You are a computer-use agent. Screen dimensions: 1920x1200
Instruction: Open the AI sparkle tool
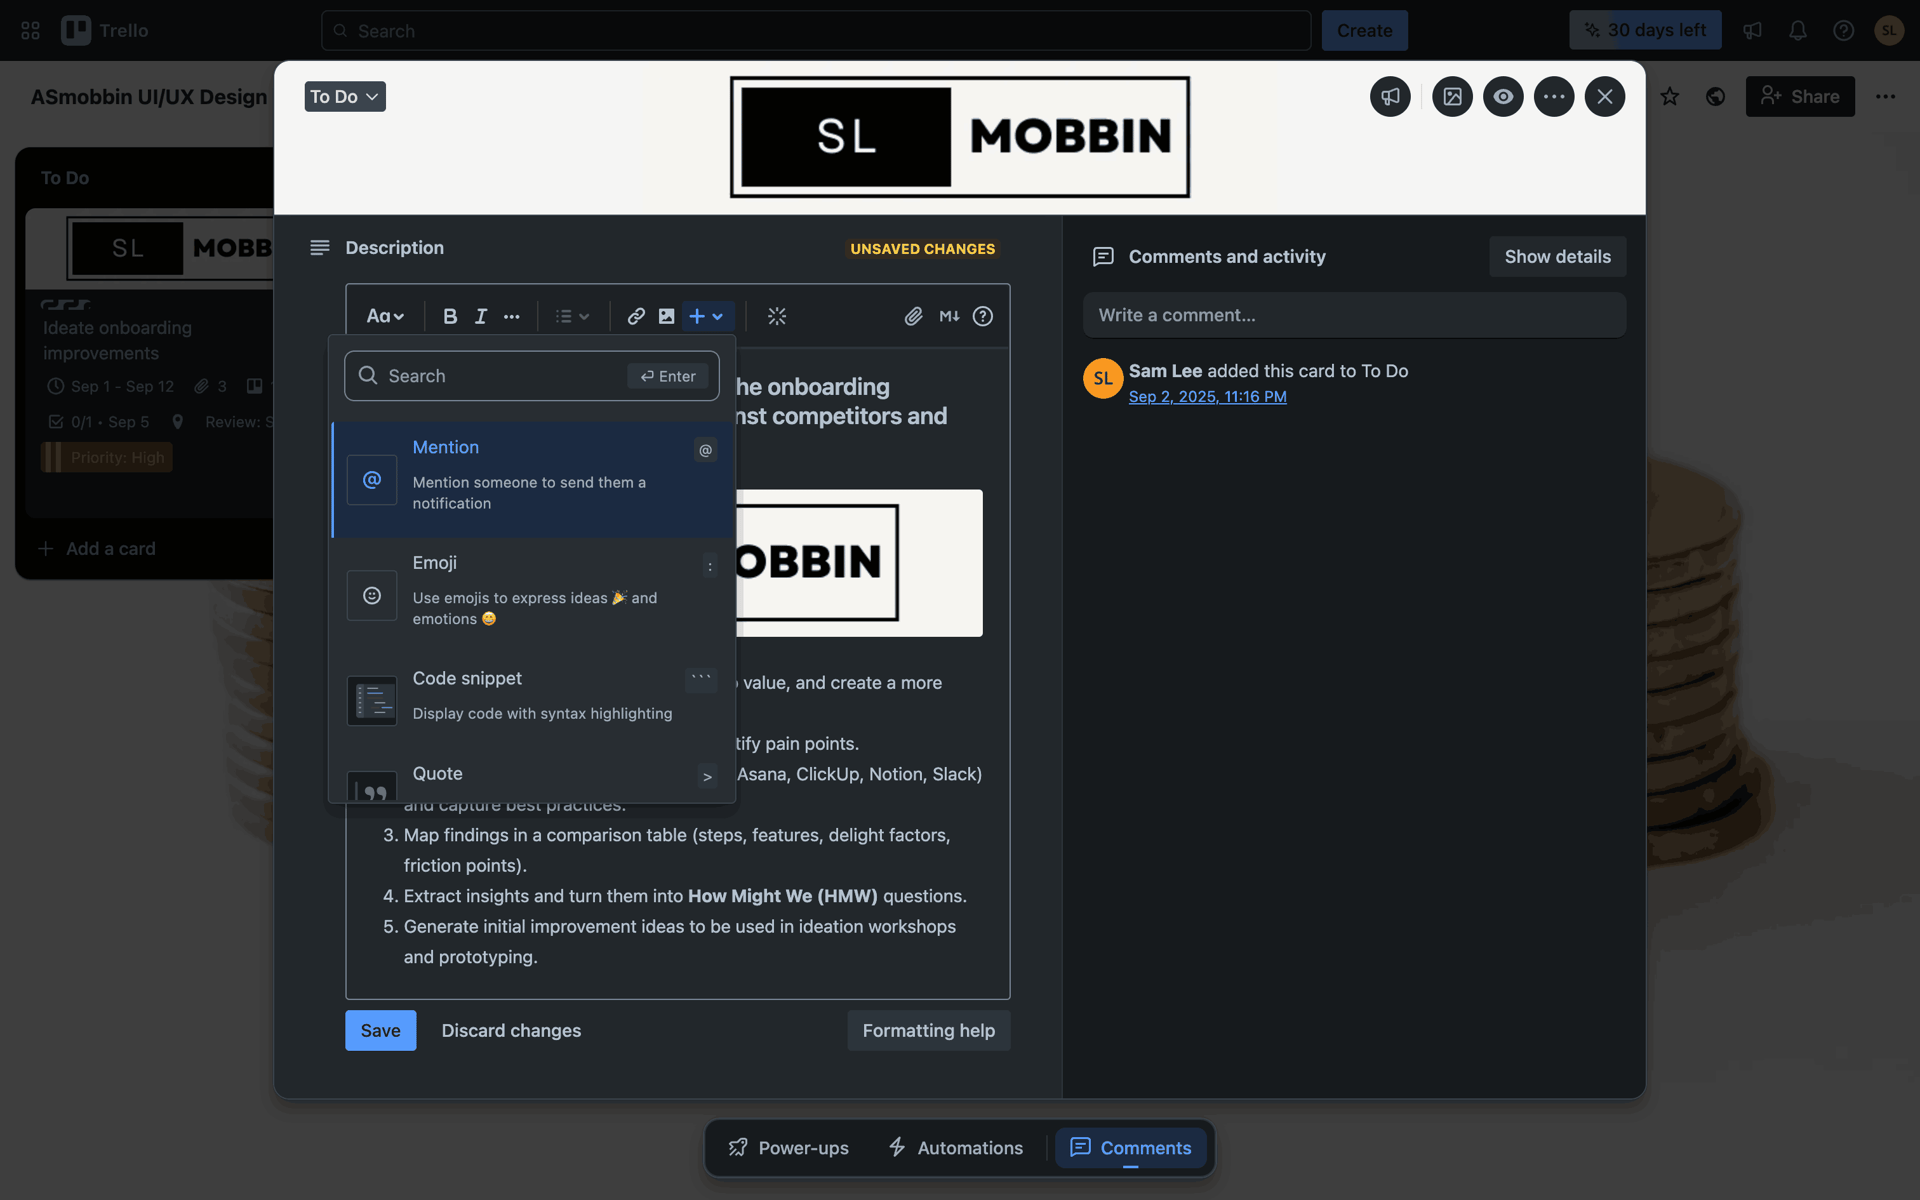tap(777, 316)
